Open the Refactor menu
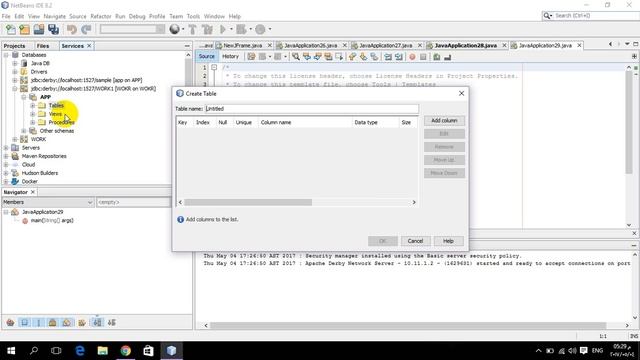This screenshot has width=640, height=360. (x=101, y=16)
